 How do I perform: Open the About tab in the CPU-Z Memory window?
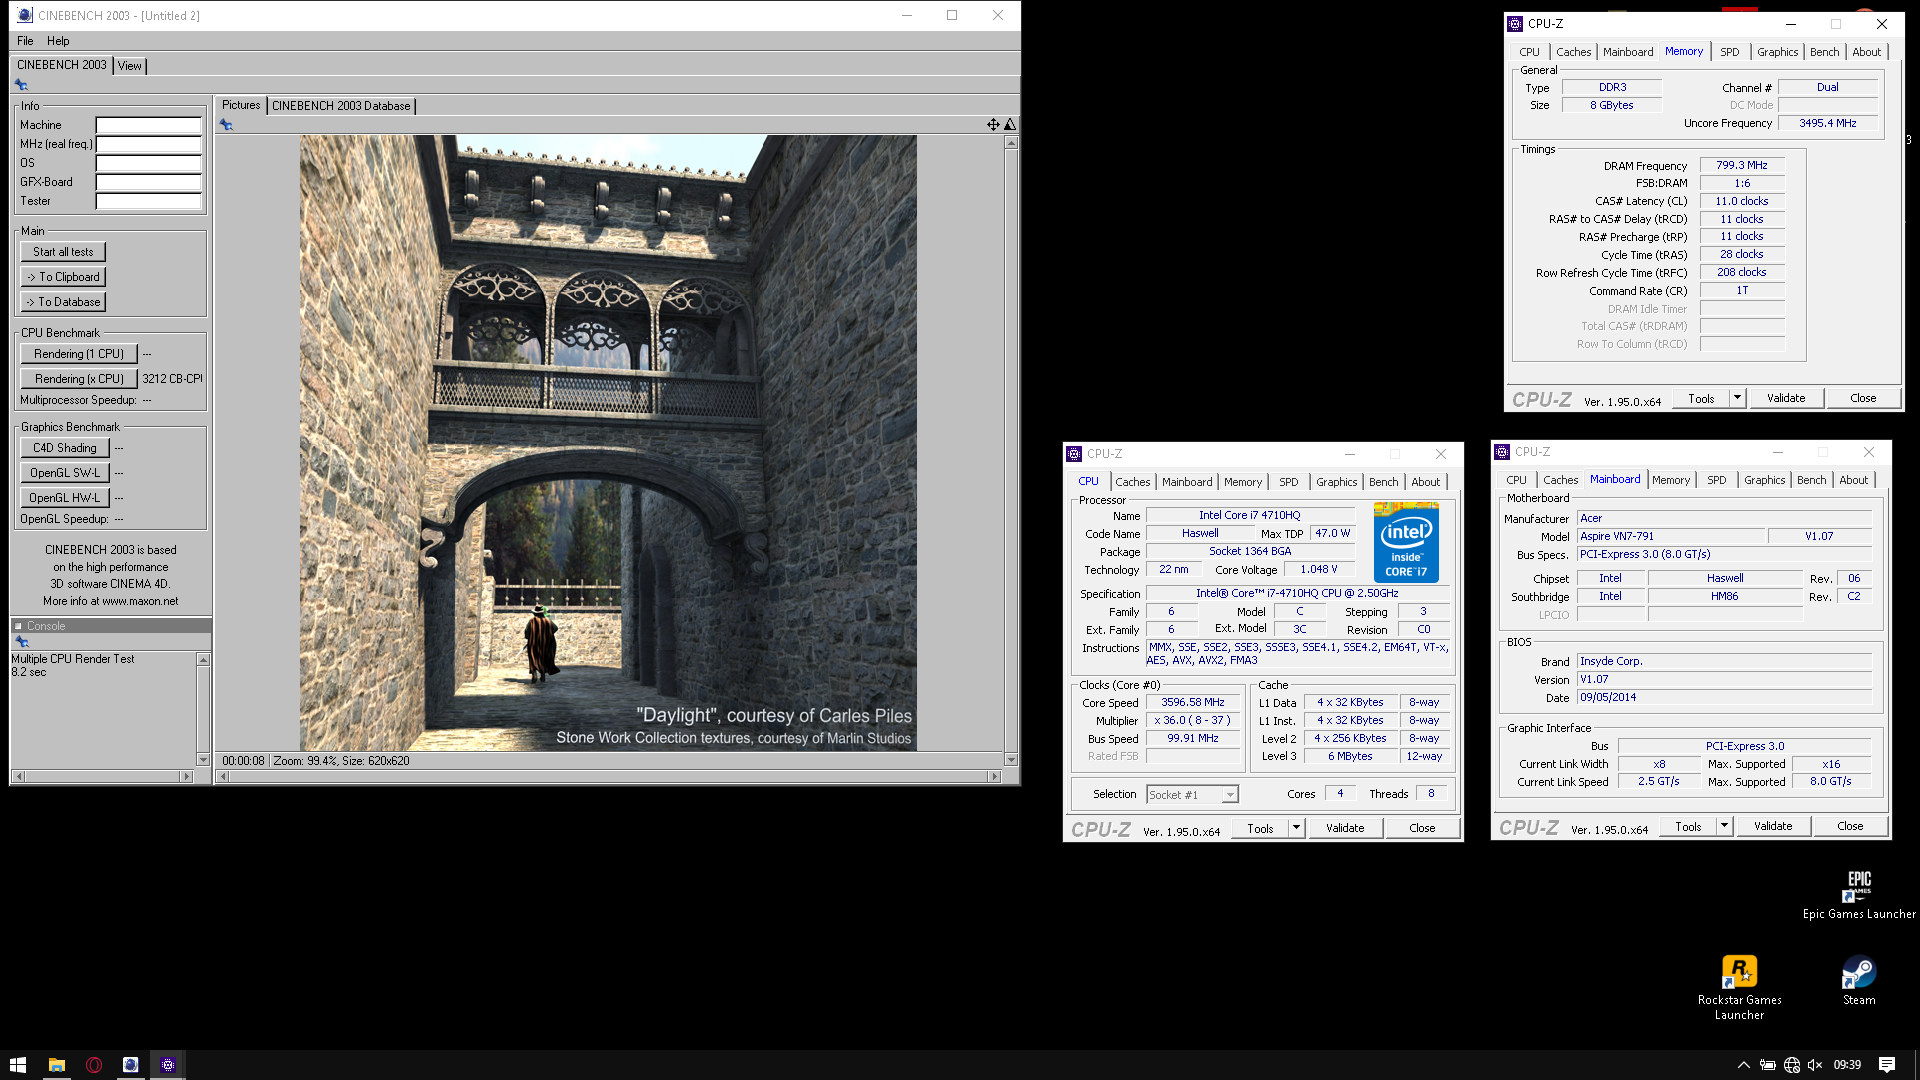coord(1866,52)
